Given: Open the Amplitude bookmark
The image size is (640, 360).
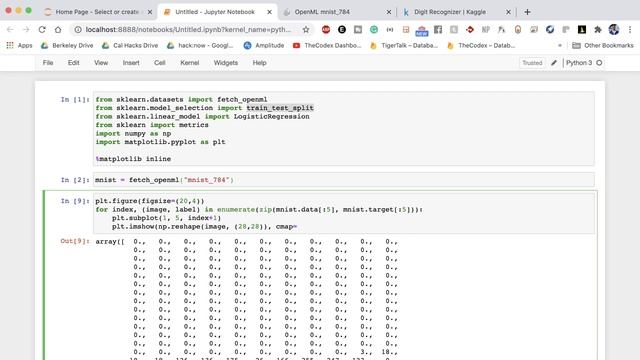Looking at the screenshot, I should point(264,45).
